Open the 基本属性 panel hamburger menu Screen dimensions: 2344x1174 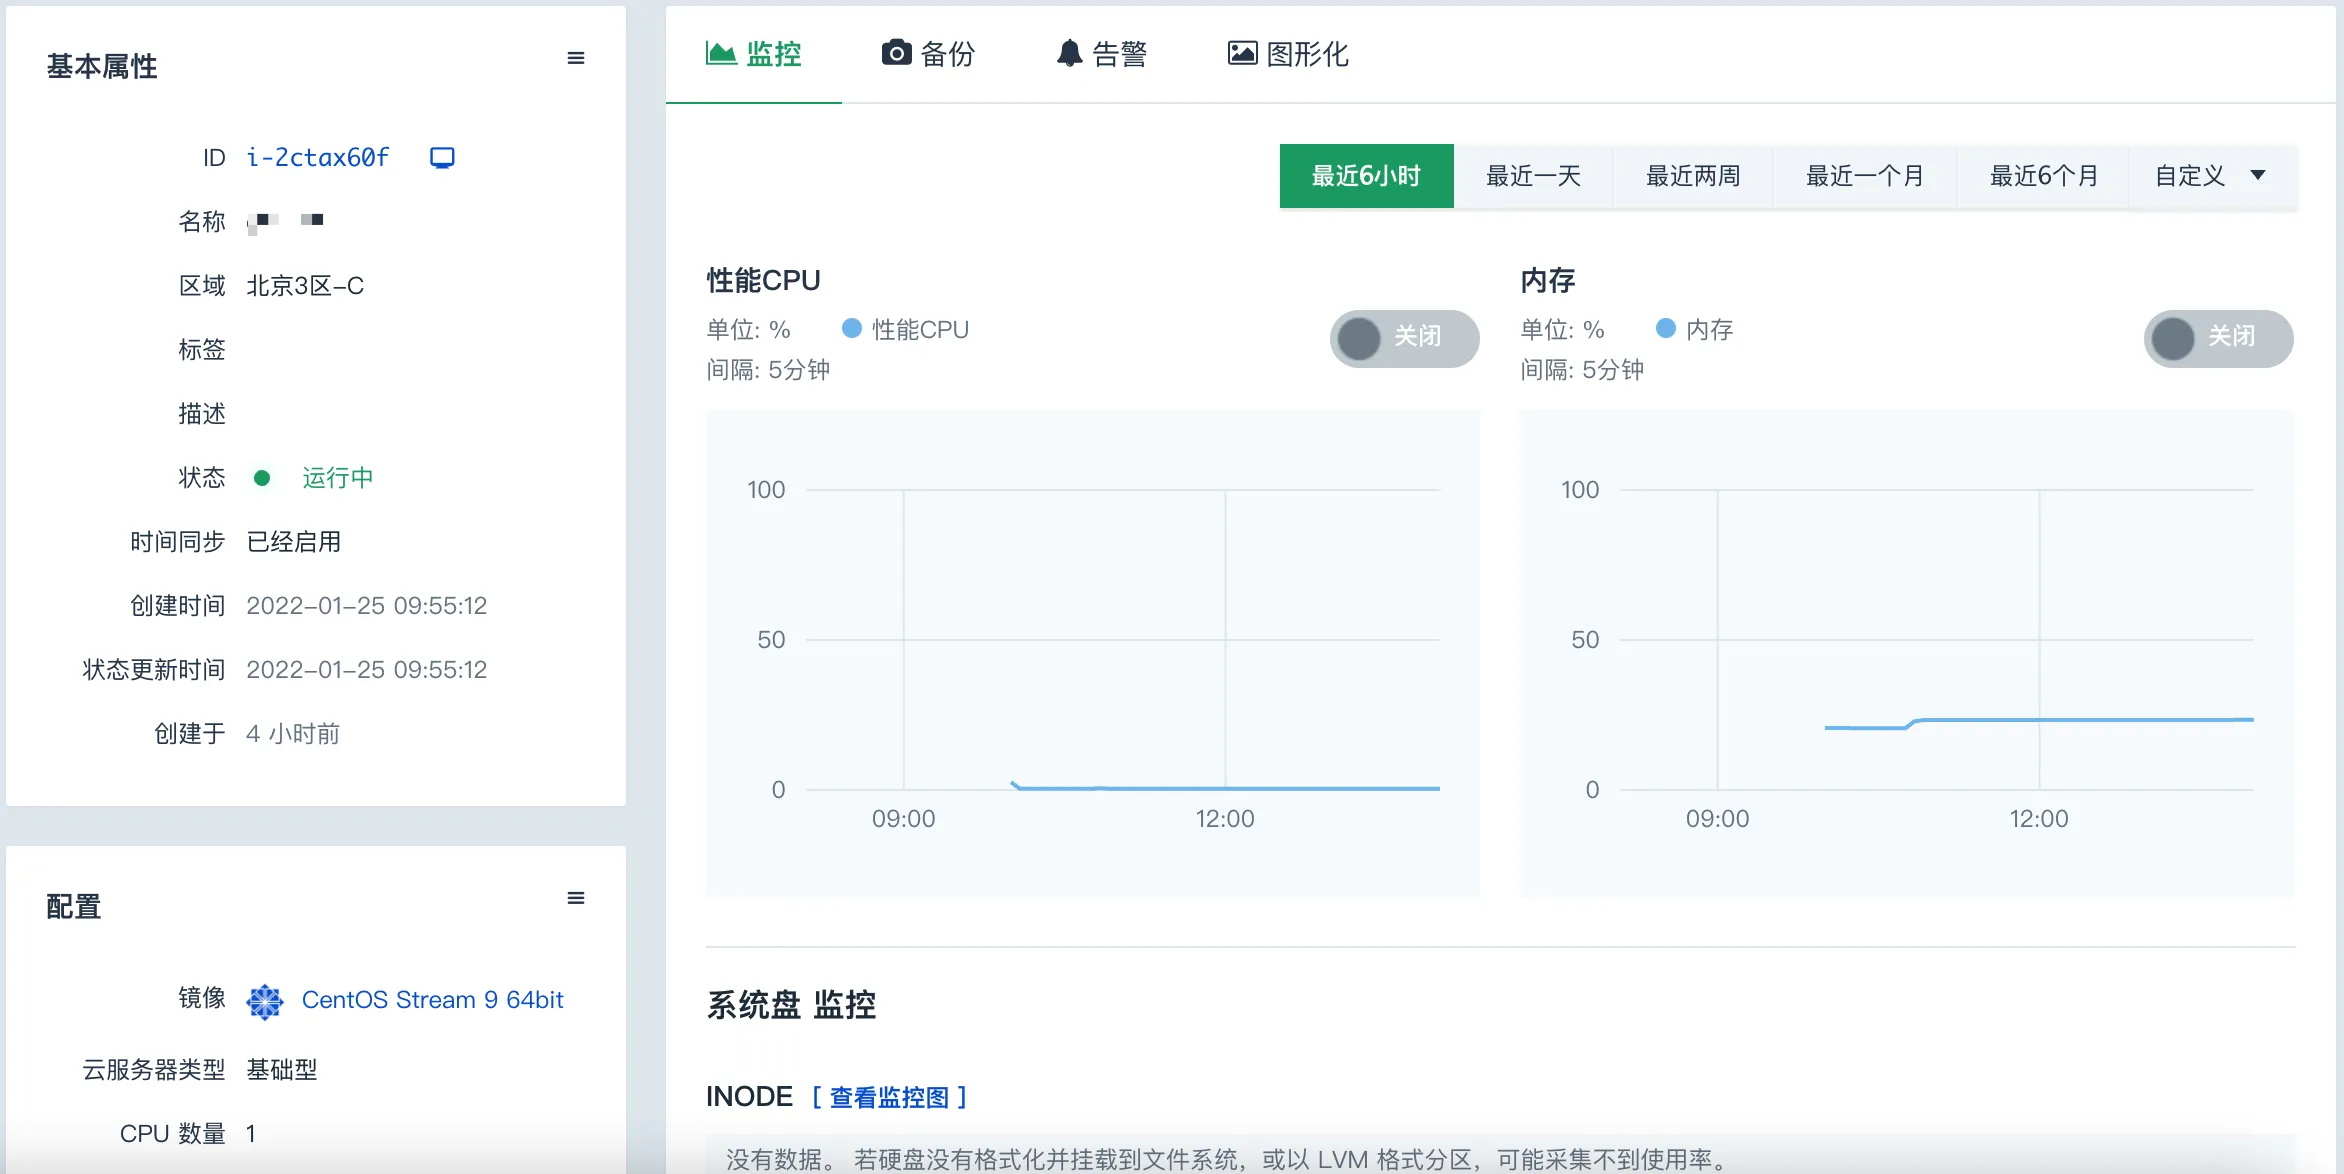576,58
